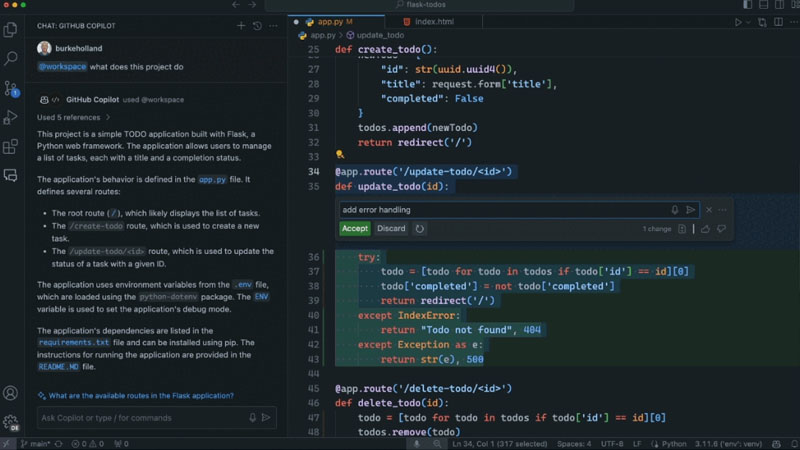Image resolution: width=800 pixels, height=450 pixels.
Task: Ask suggested question about available routes
Action: coord(141,395)
